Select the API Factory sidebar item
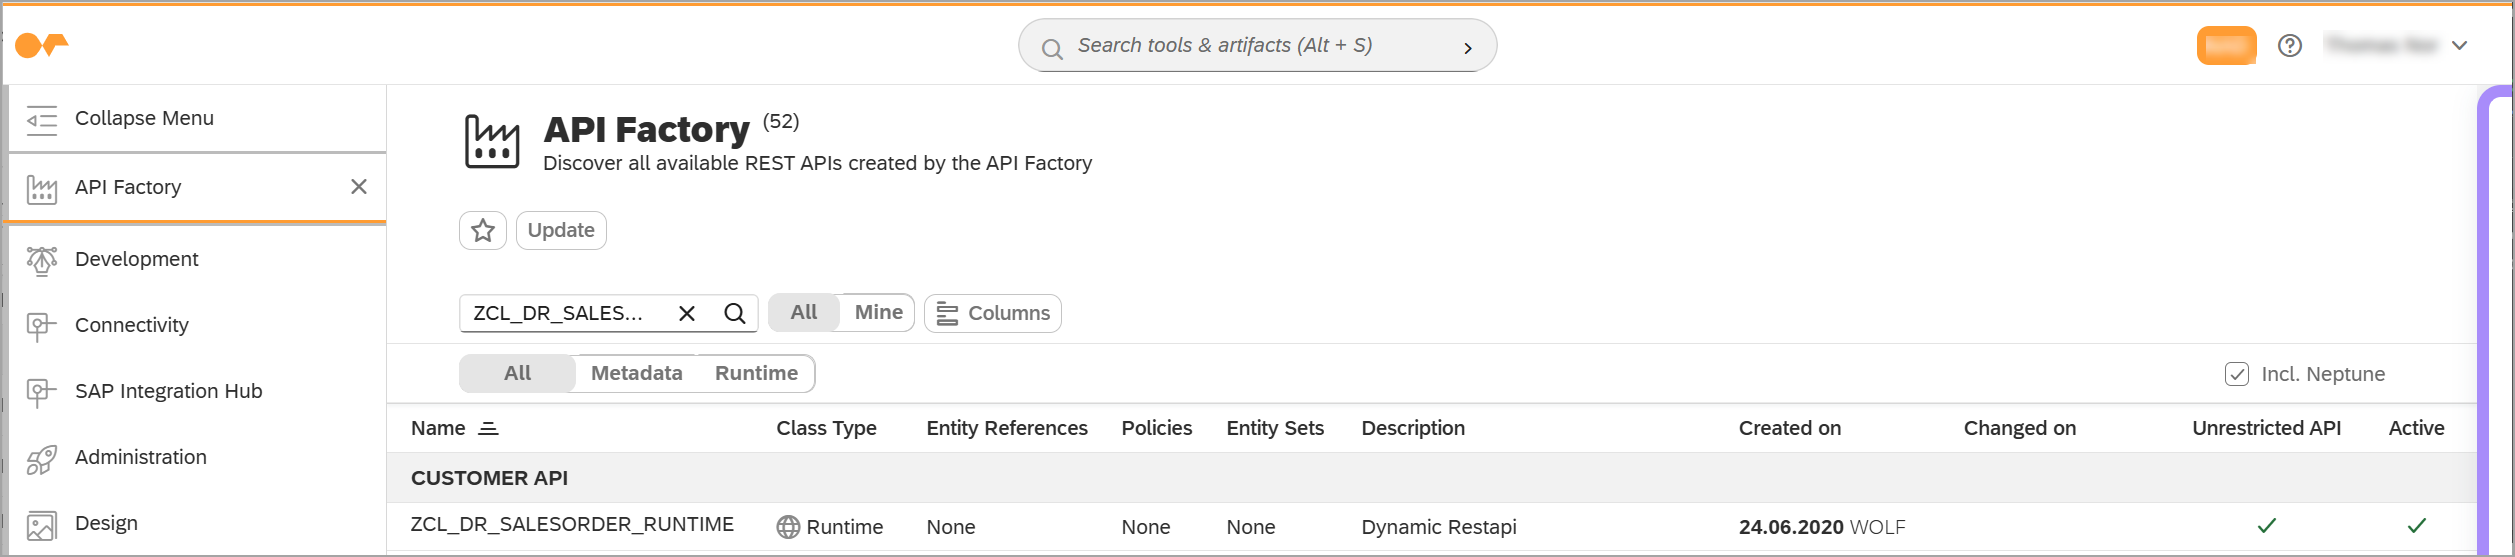This screenshot has width=2515, height=557. point(197,187)
